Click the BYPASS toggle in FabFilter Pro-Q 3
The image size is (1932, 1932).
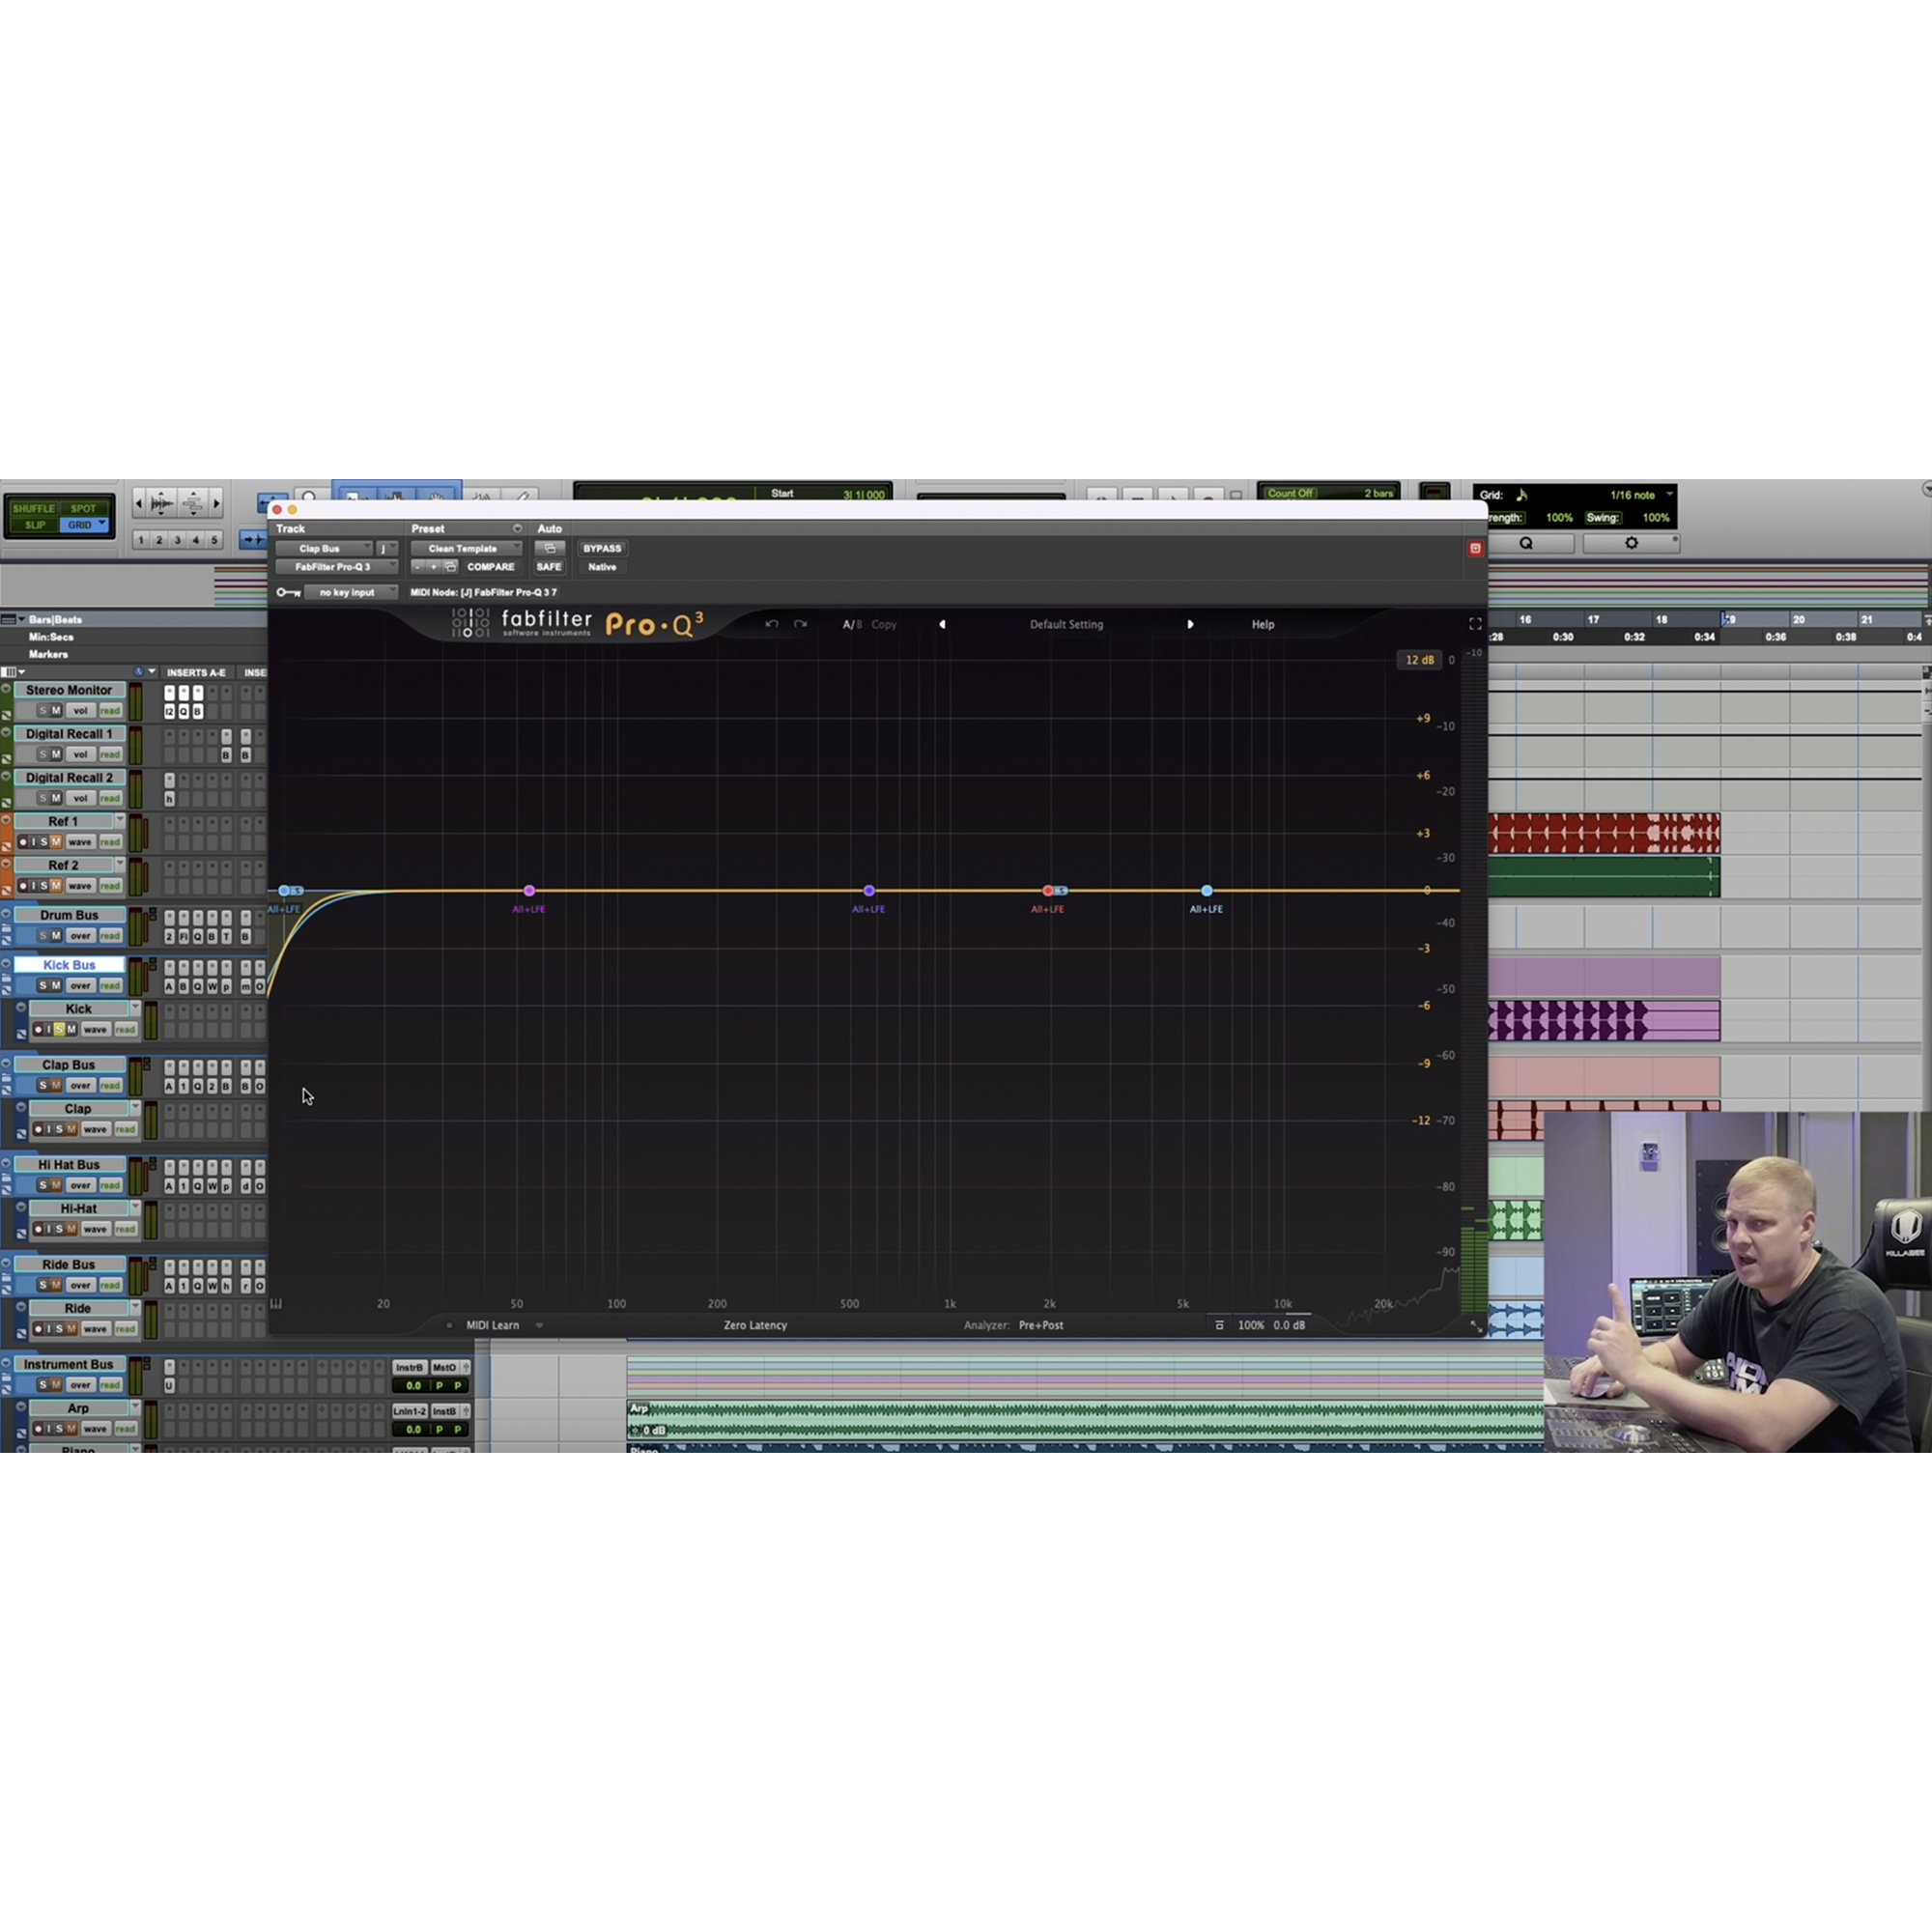point(602,547)
